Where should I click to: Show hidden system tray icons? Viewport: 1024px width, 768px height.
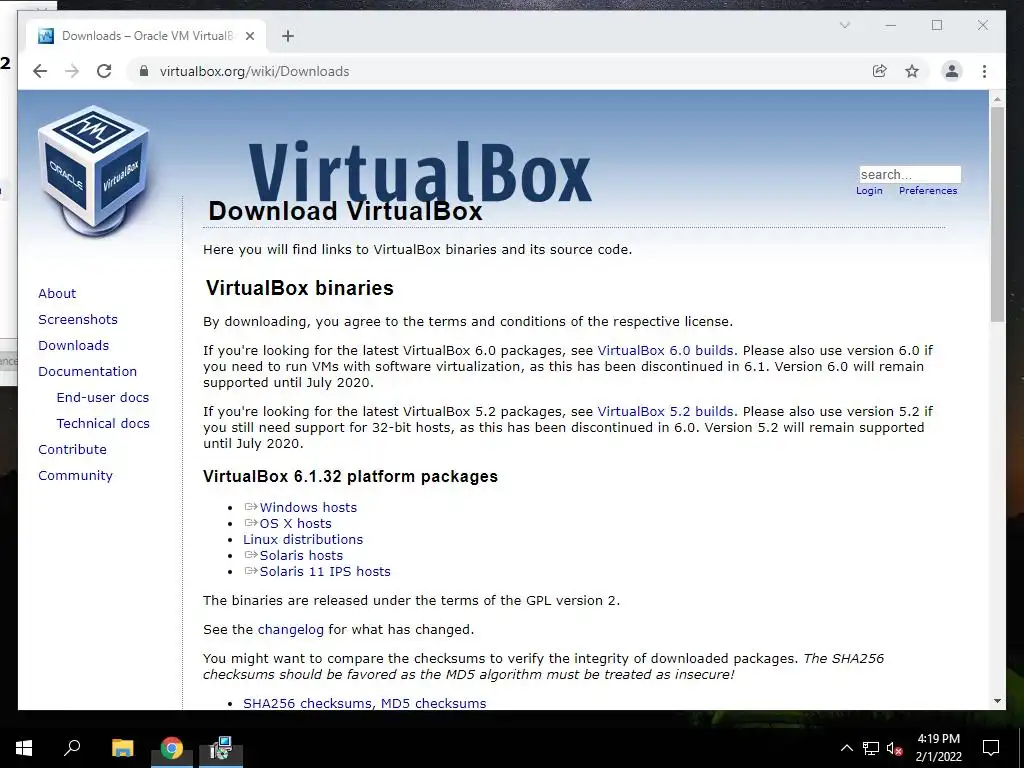pyautogui.click(x=846, y=748)
